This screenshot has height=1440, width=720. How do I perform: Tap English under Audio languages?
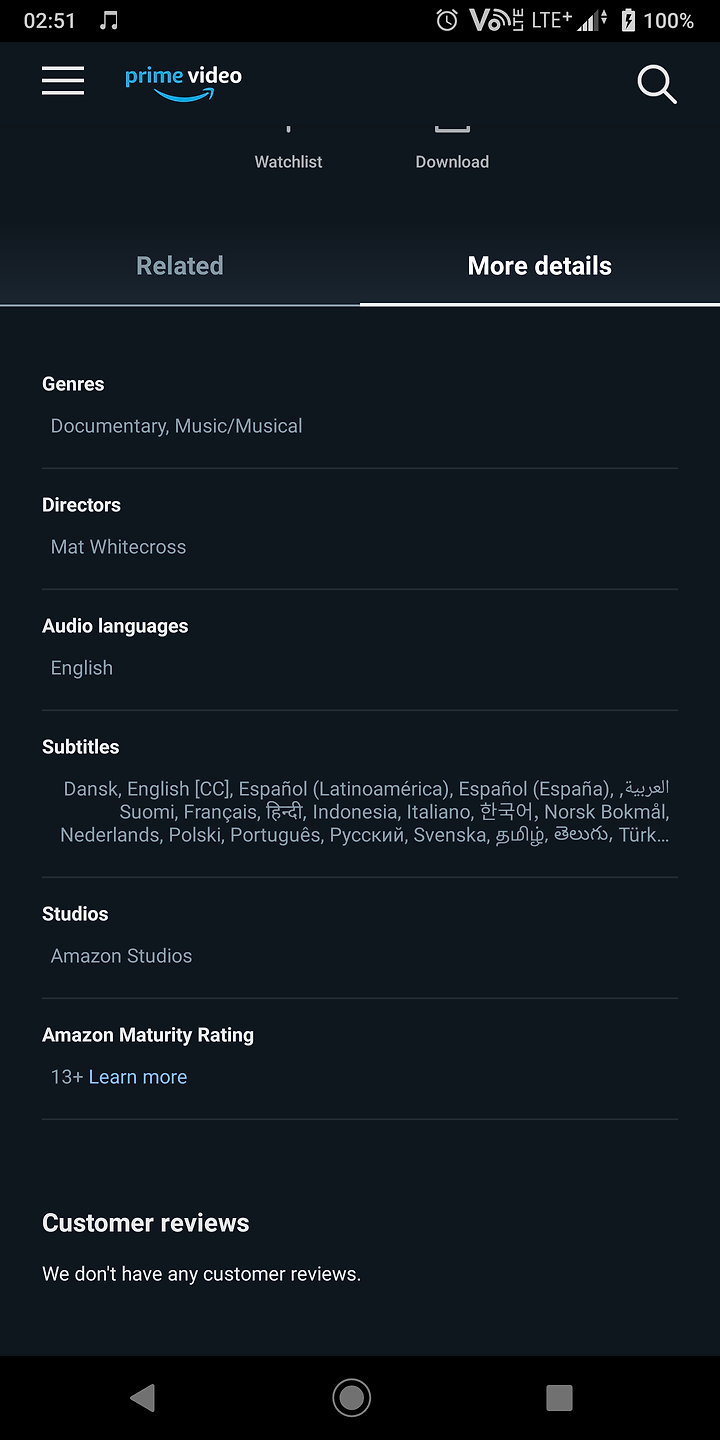coord(82,668)
